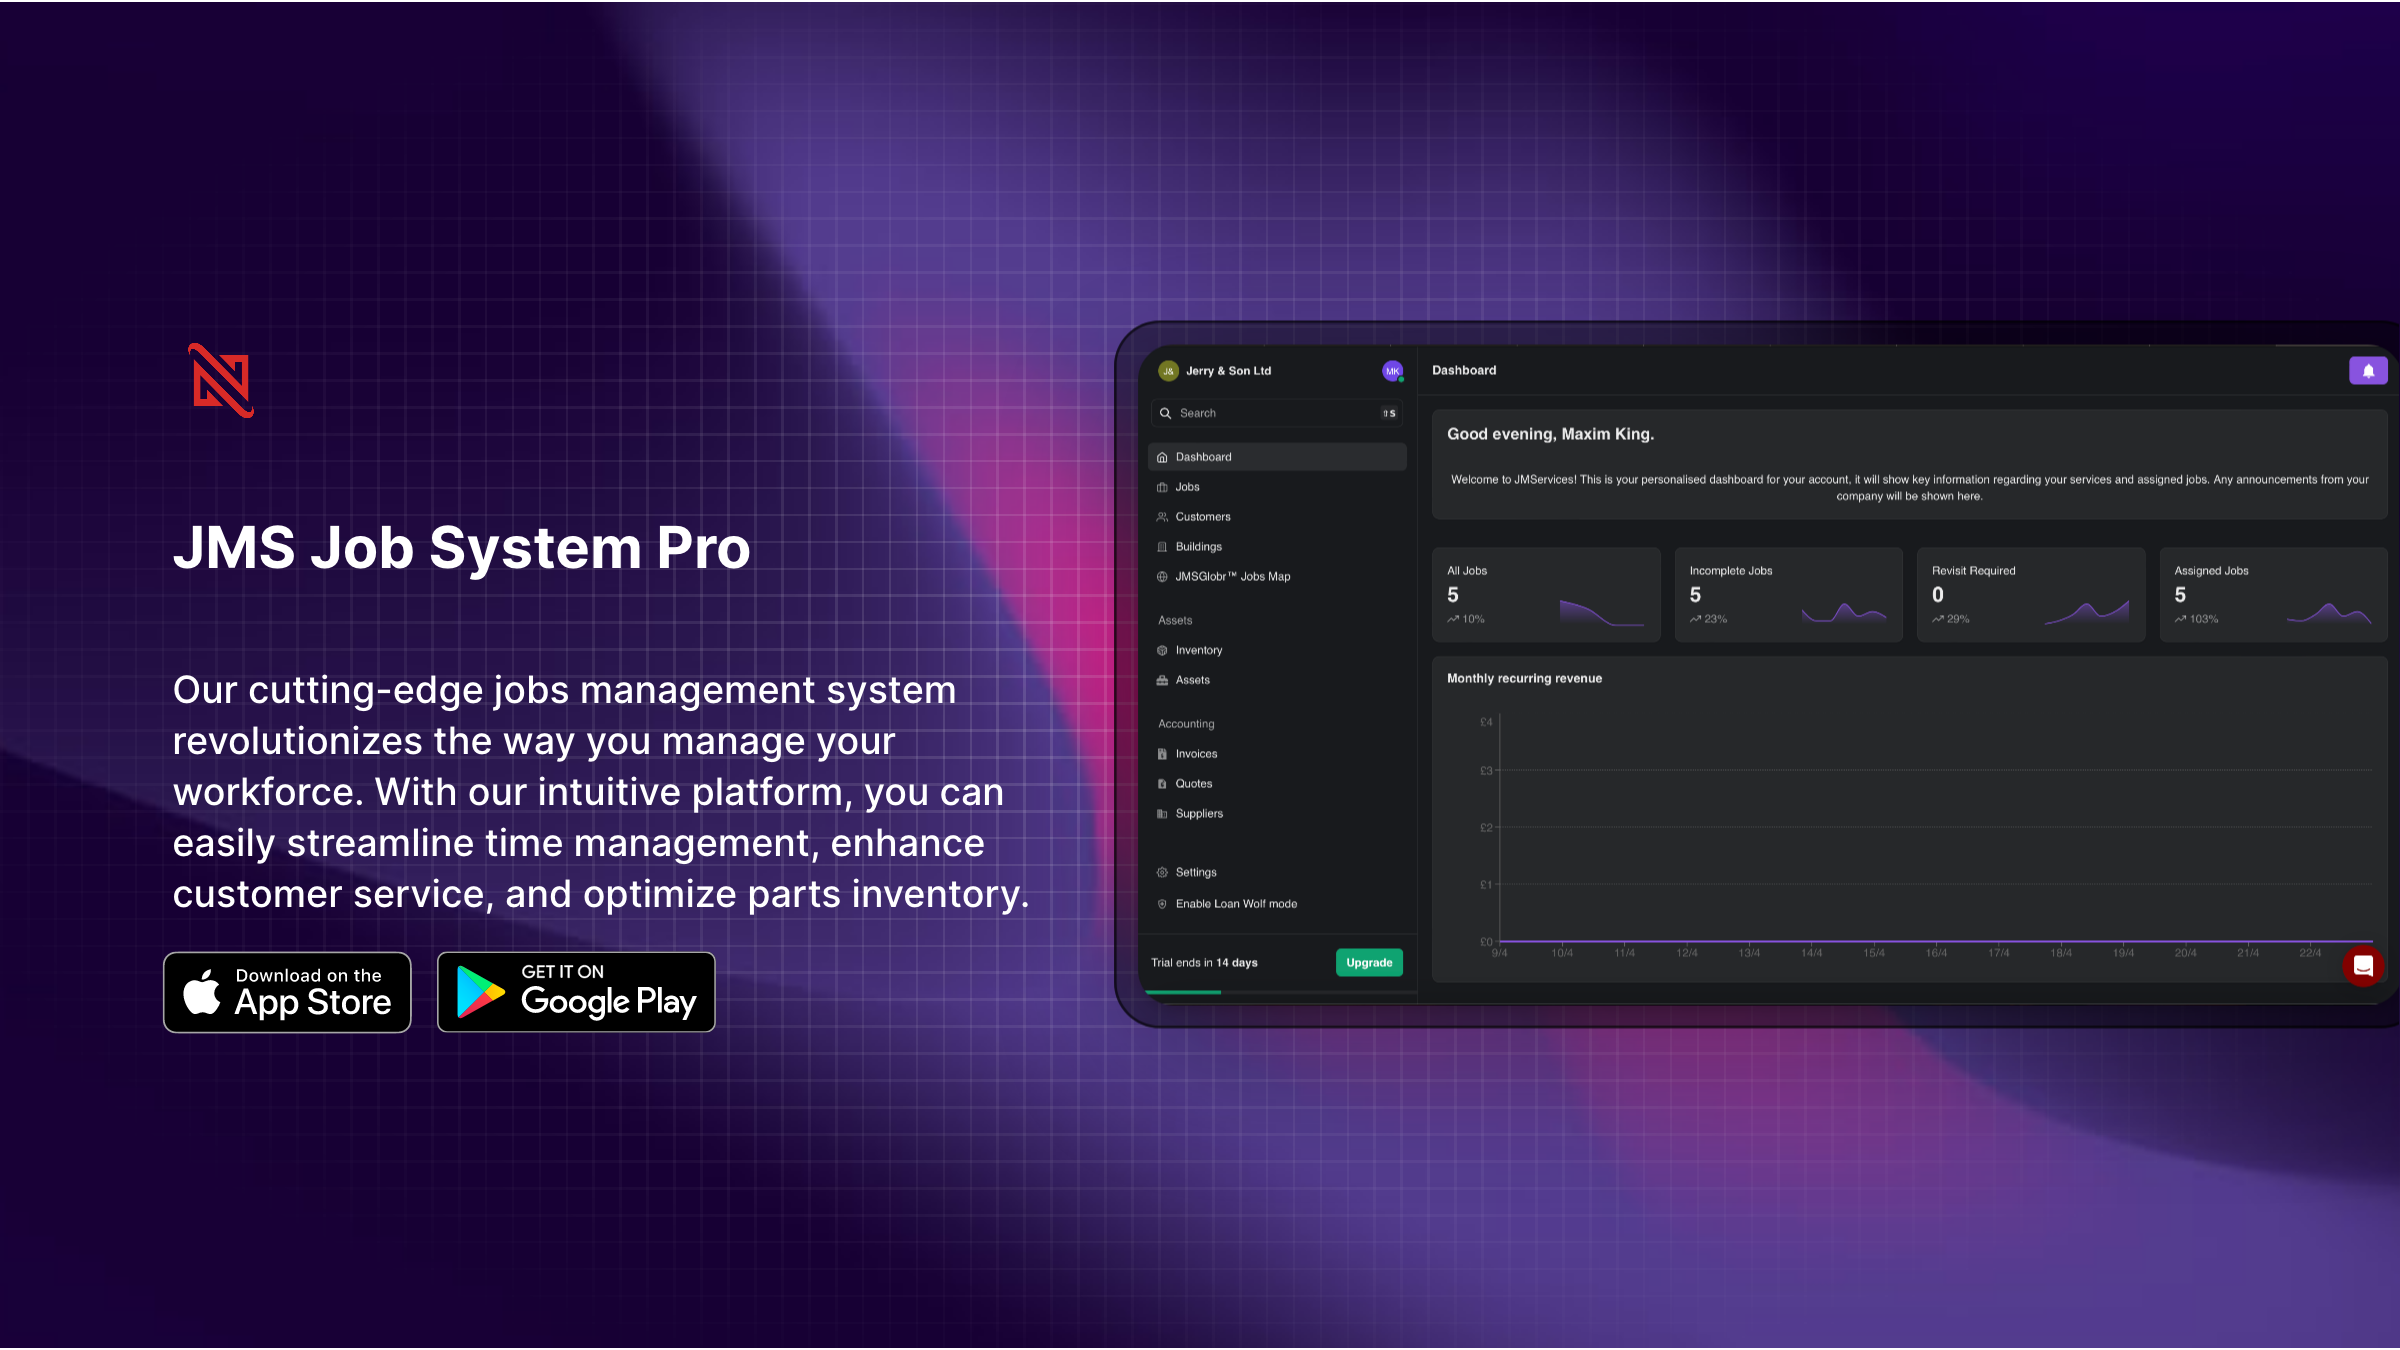Open the Settings panel
2400x1350 pixels.
tap(1195, 871)
